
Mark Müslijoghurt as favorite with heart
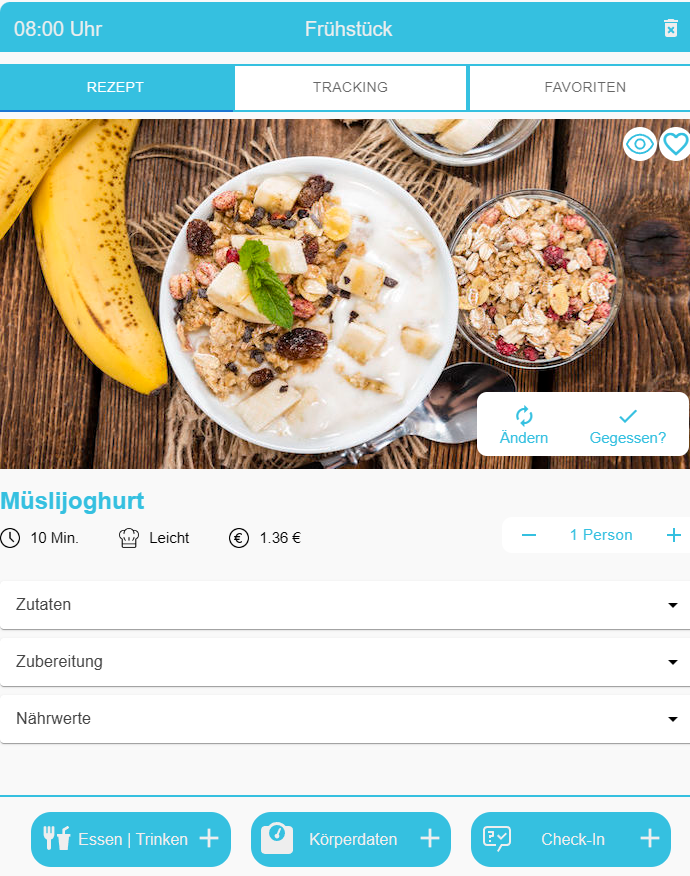point(675,144)
